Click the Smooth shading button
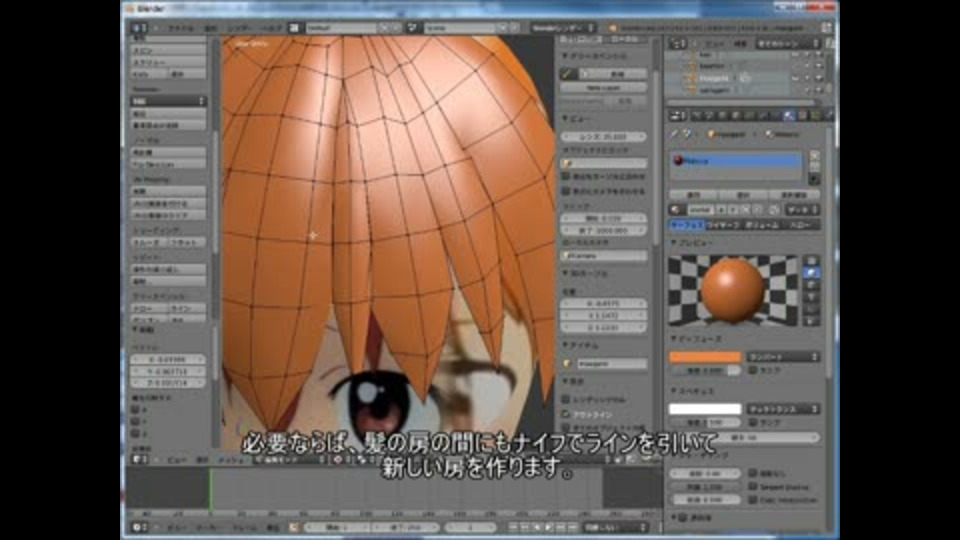The image size is (960, 540). pyautogui.click(x=149, y=242)
